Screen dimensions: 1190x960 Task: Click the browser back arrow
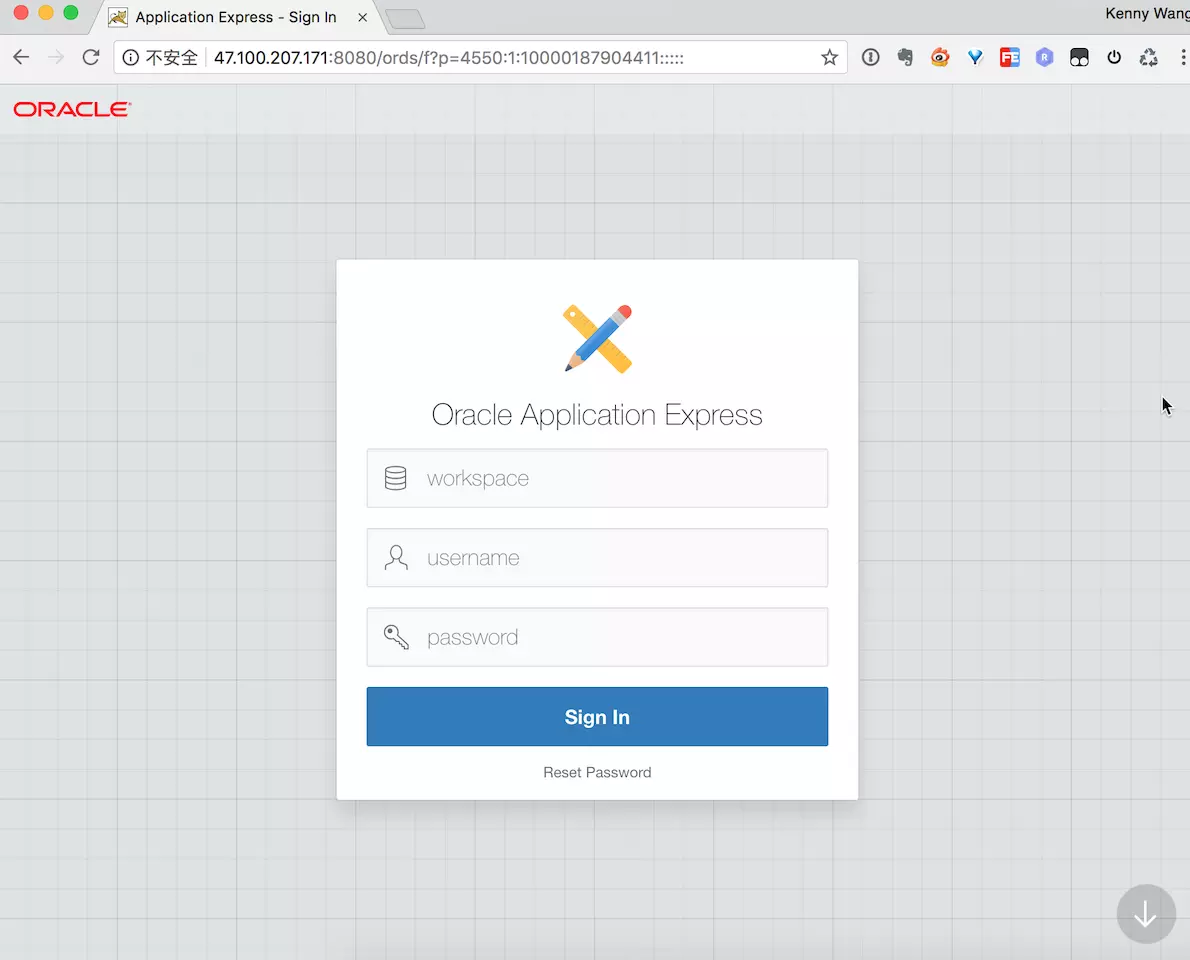coord(21,57)
